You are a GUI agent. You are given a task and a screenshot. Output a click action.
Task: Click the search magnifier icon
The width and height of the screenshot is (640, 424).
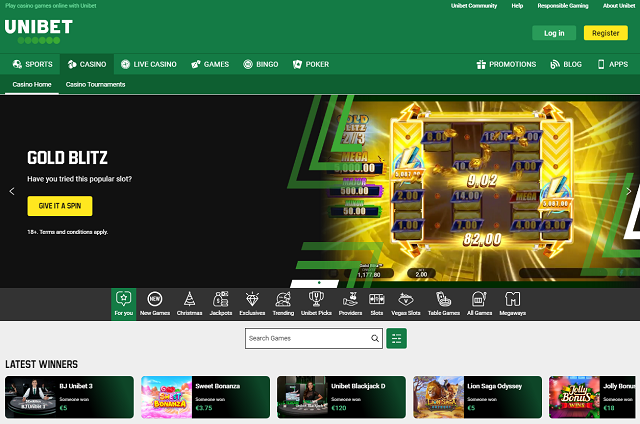coord(375,338)
